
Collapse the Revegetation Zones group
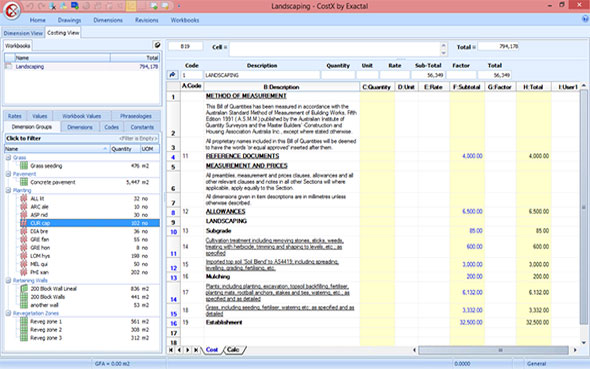coord(8,313)
